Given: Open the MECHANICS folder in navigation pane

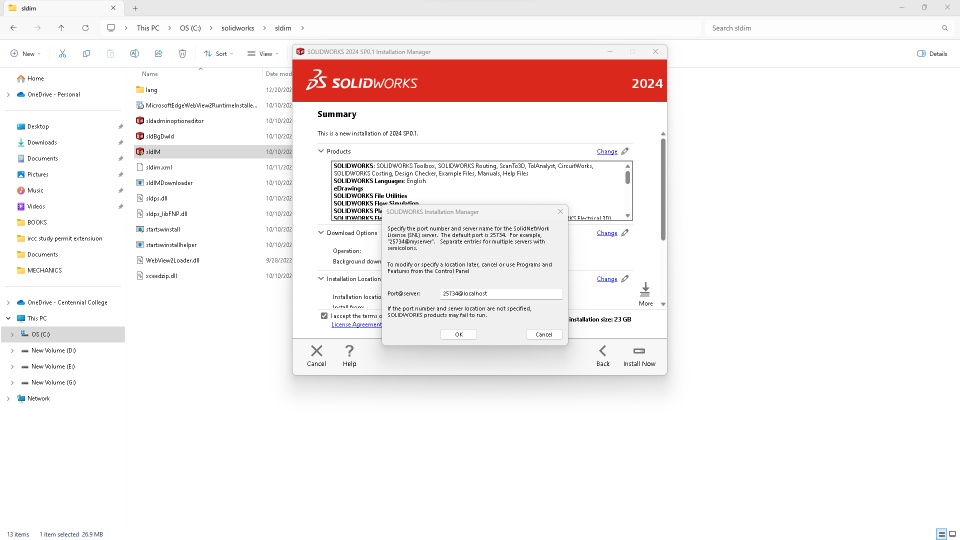Looking at the screenshot, I should point(44,270).
